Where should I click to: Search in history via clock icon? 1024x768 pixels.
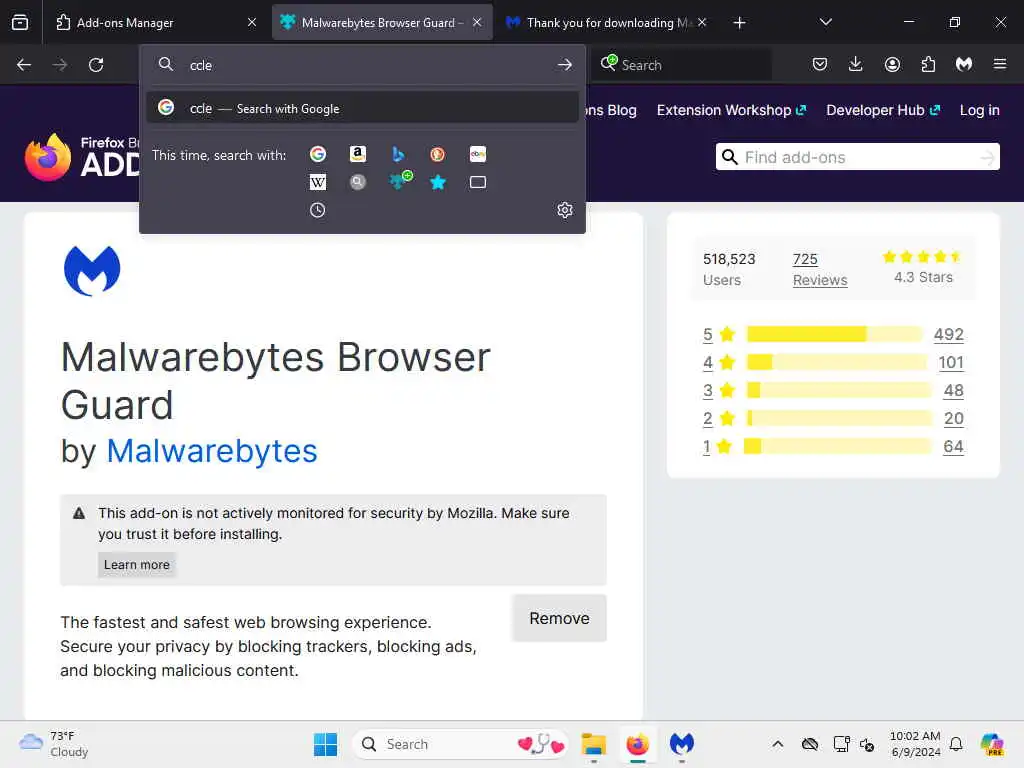click(318, 210)
